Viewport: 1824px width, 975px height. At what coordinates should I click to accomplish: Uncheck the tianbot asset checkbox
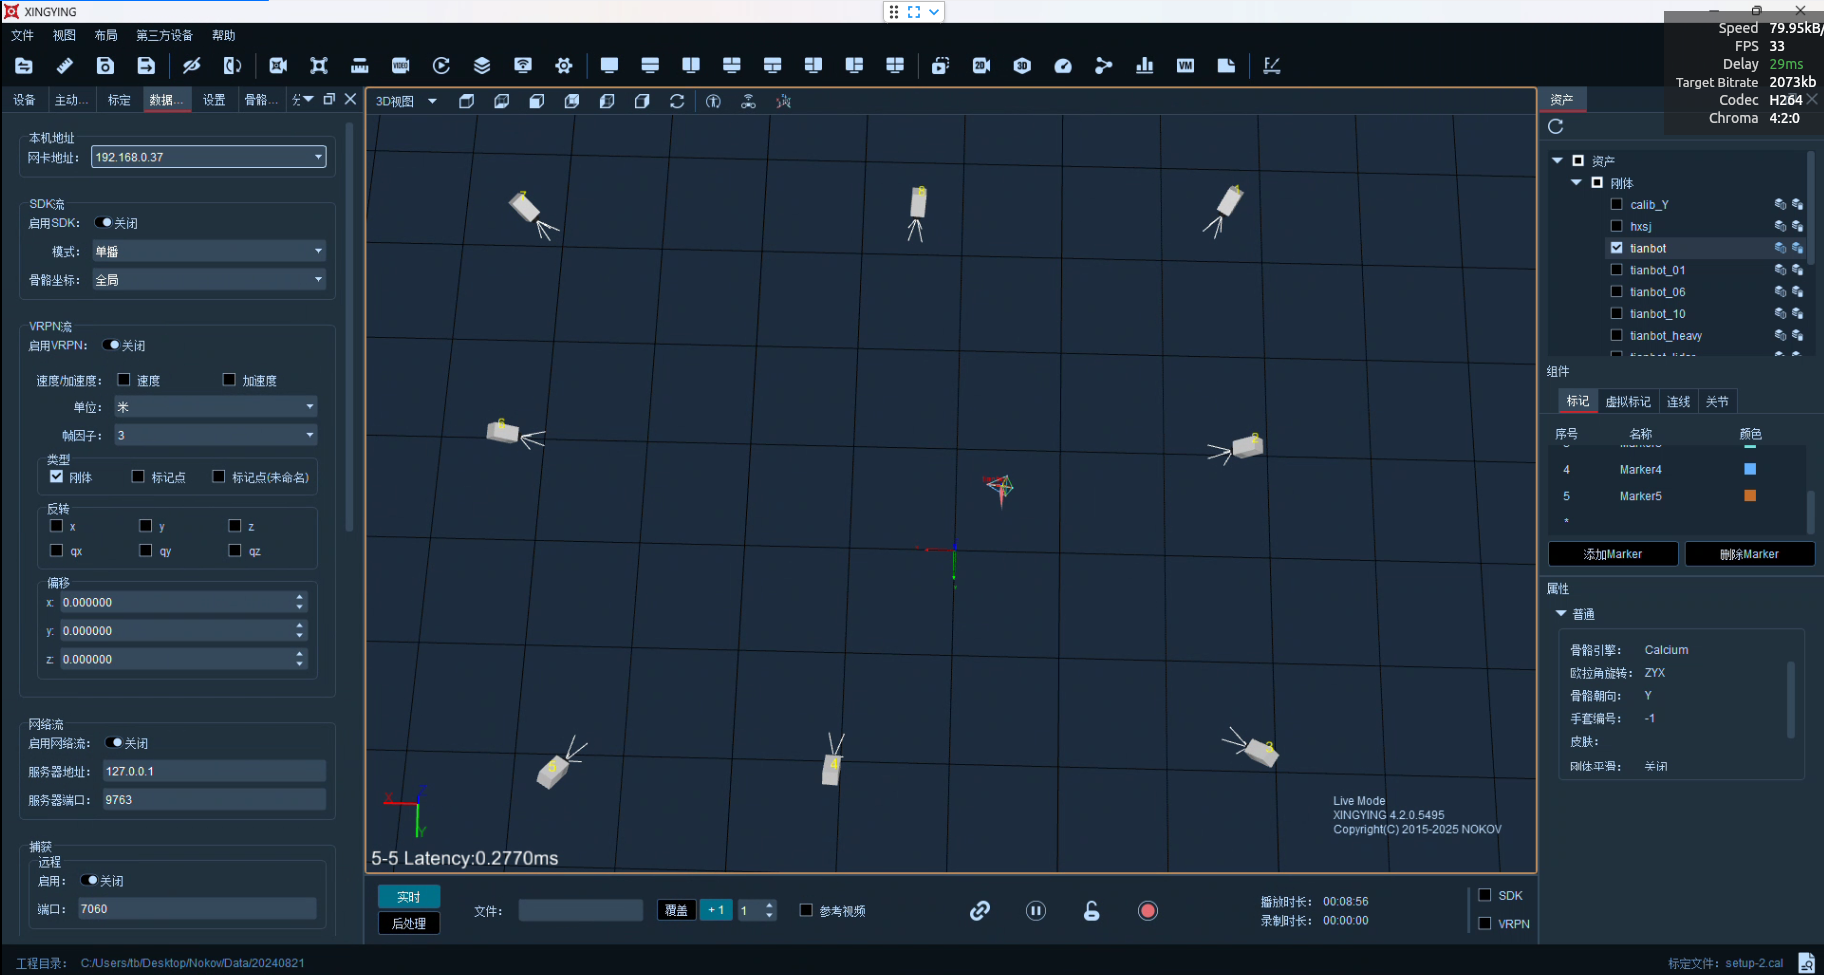(x=1617, y=248)
